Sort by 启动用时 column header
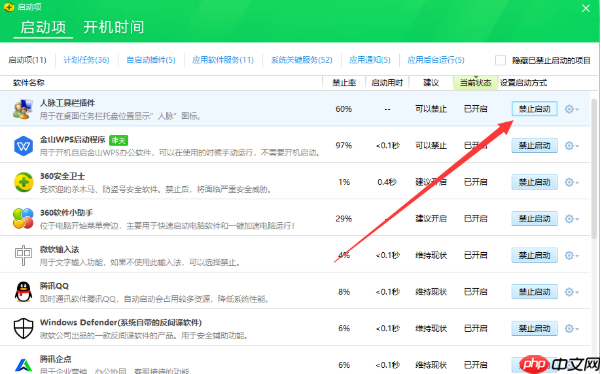 point(387,83)
